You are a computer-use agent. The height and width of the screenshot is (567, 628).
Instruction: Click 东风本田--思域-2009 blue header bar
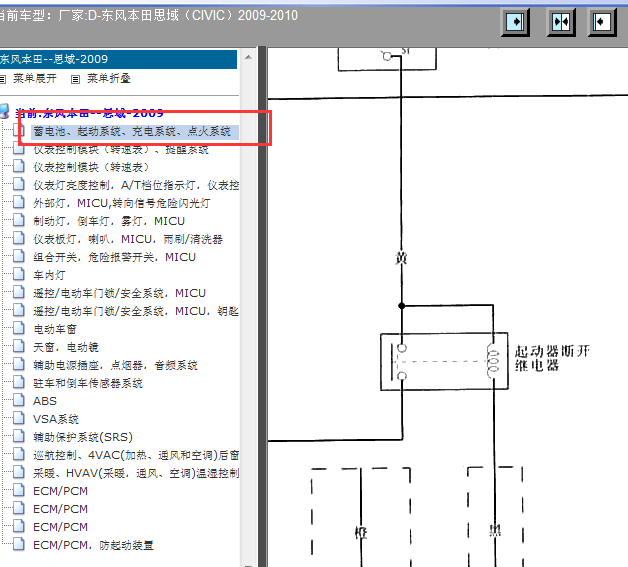click(x=118, y=59)
